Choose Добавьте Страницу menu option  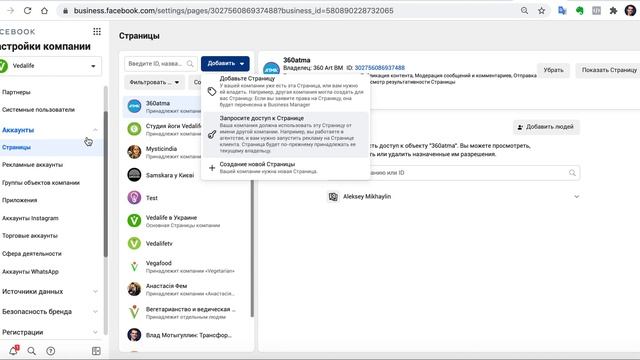286,91
